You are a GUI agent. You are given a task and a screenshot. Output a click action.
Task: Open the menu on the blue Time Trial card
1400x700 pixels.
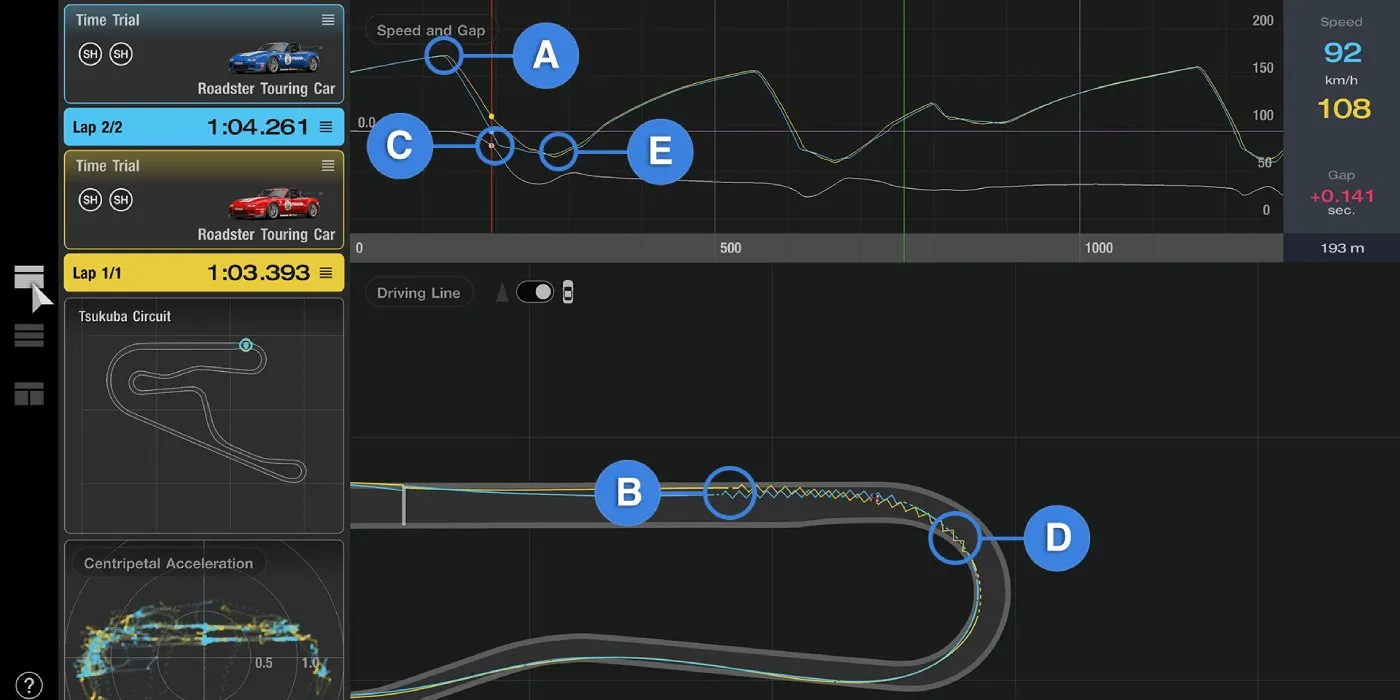(x=328, y=18)
